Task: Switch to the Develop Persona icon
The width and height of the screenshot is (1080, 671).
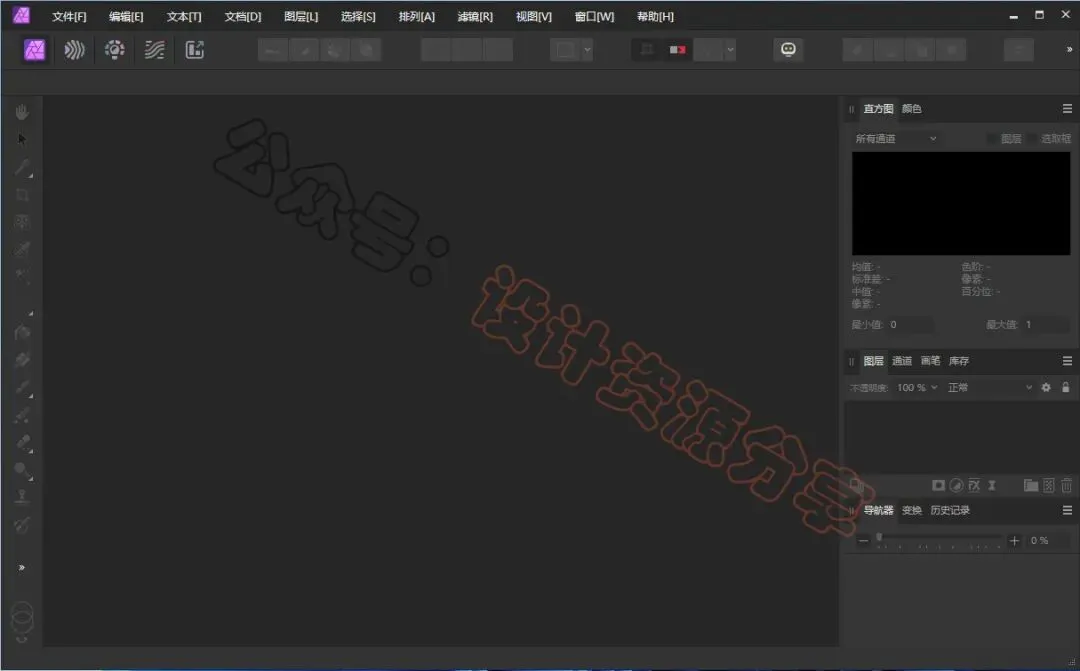Action: [x=114, y=50]
